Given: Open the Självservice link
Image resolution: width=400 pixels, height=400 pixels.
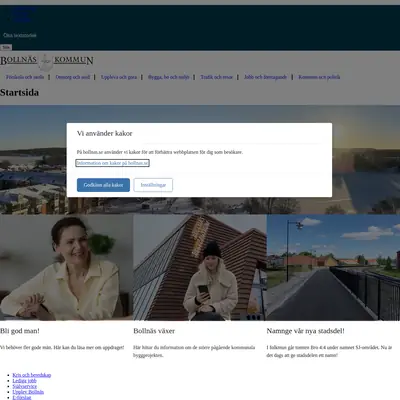Looking at the screenshot, I should point(25,386).
